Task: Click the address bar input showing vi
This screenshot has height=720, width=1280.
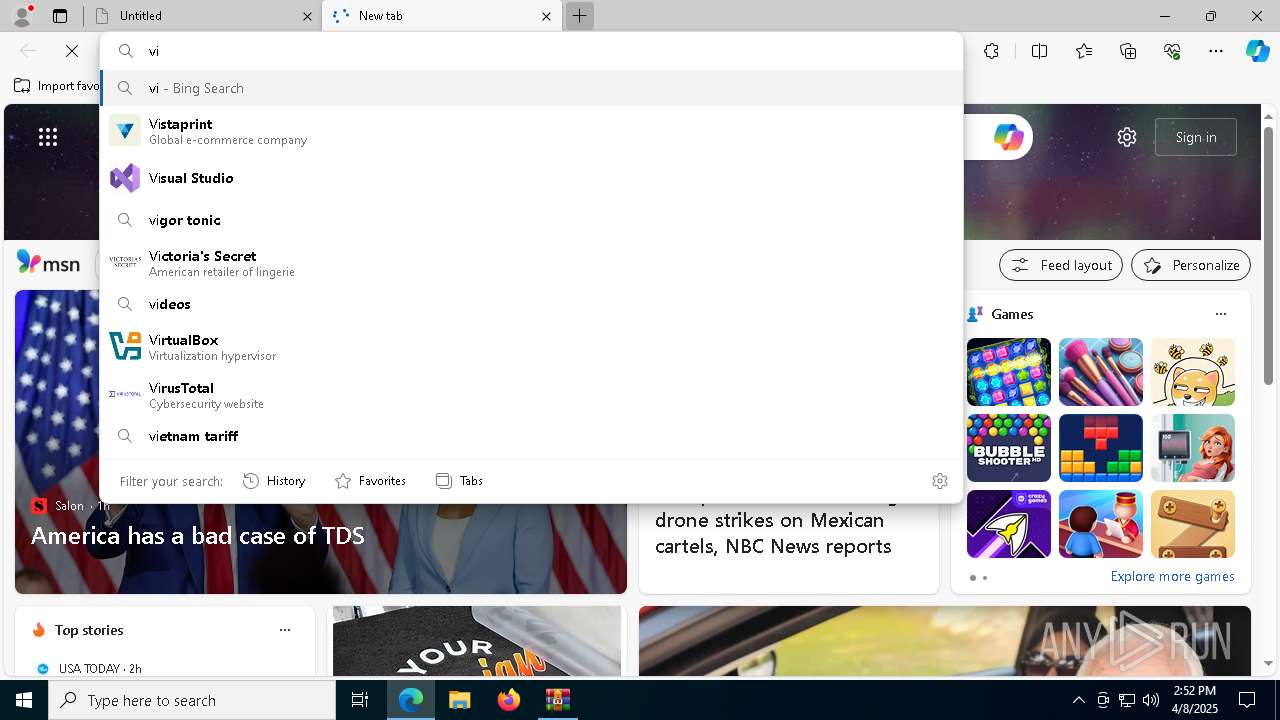Action: (532, 51)
